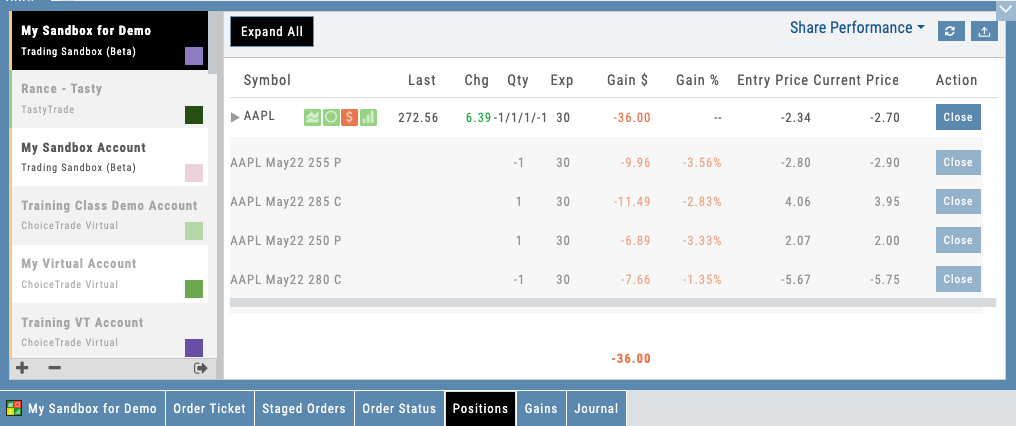Open the AAPL bar graph icon
This screenshot has height=426, width=1016.
click(368, 118)
